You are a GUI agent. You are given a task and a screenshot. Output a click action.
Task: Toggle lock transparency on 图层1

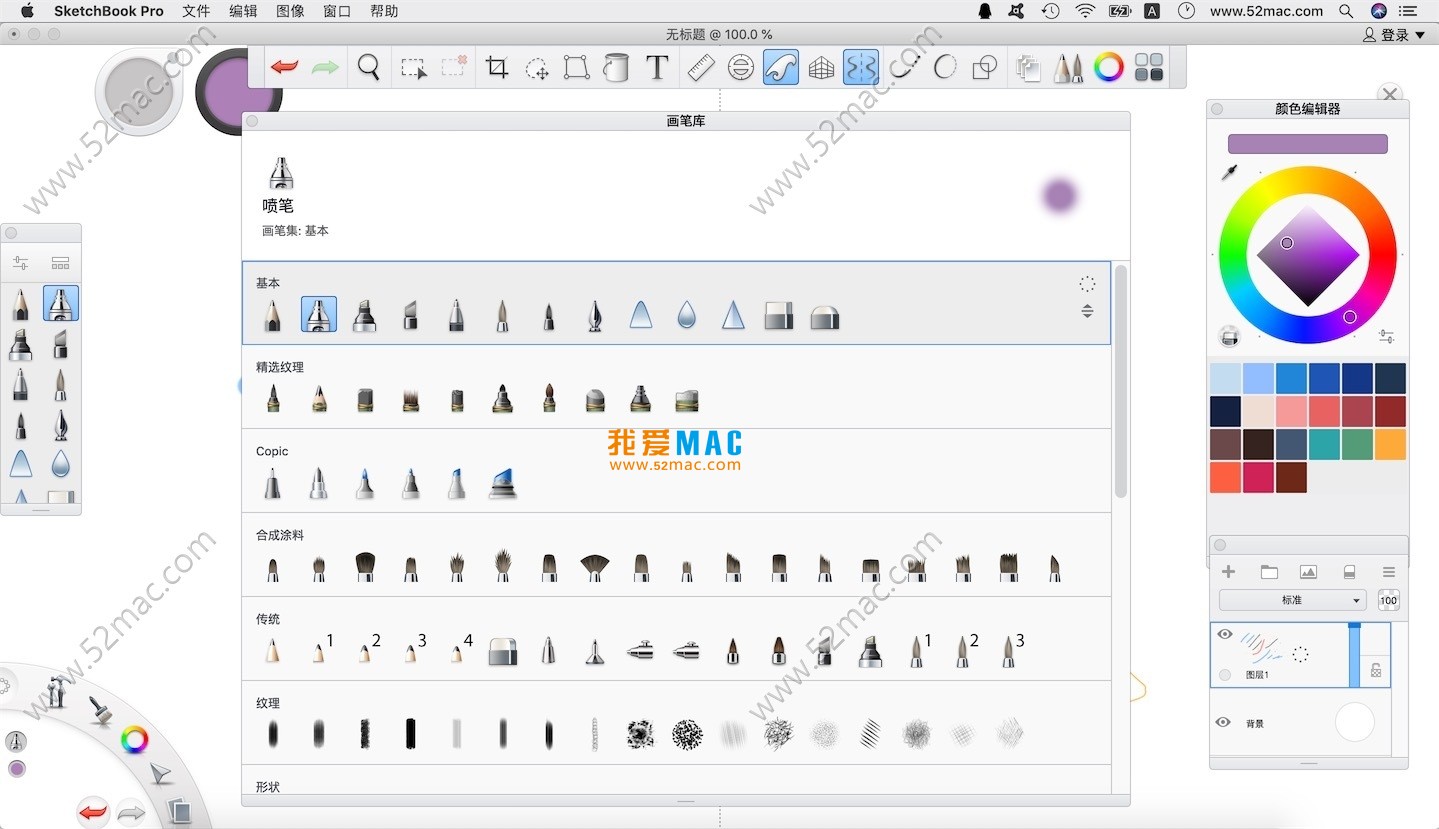tap(1376, 671)
